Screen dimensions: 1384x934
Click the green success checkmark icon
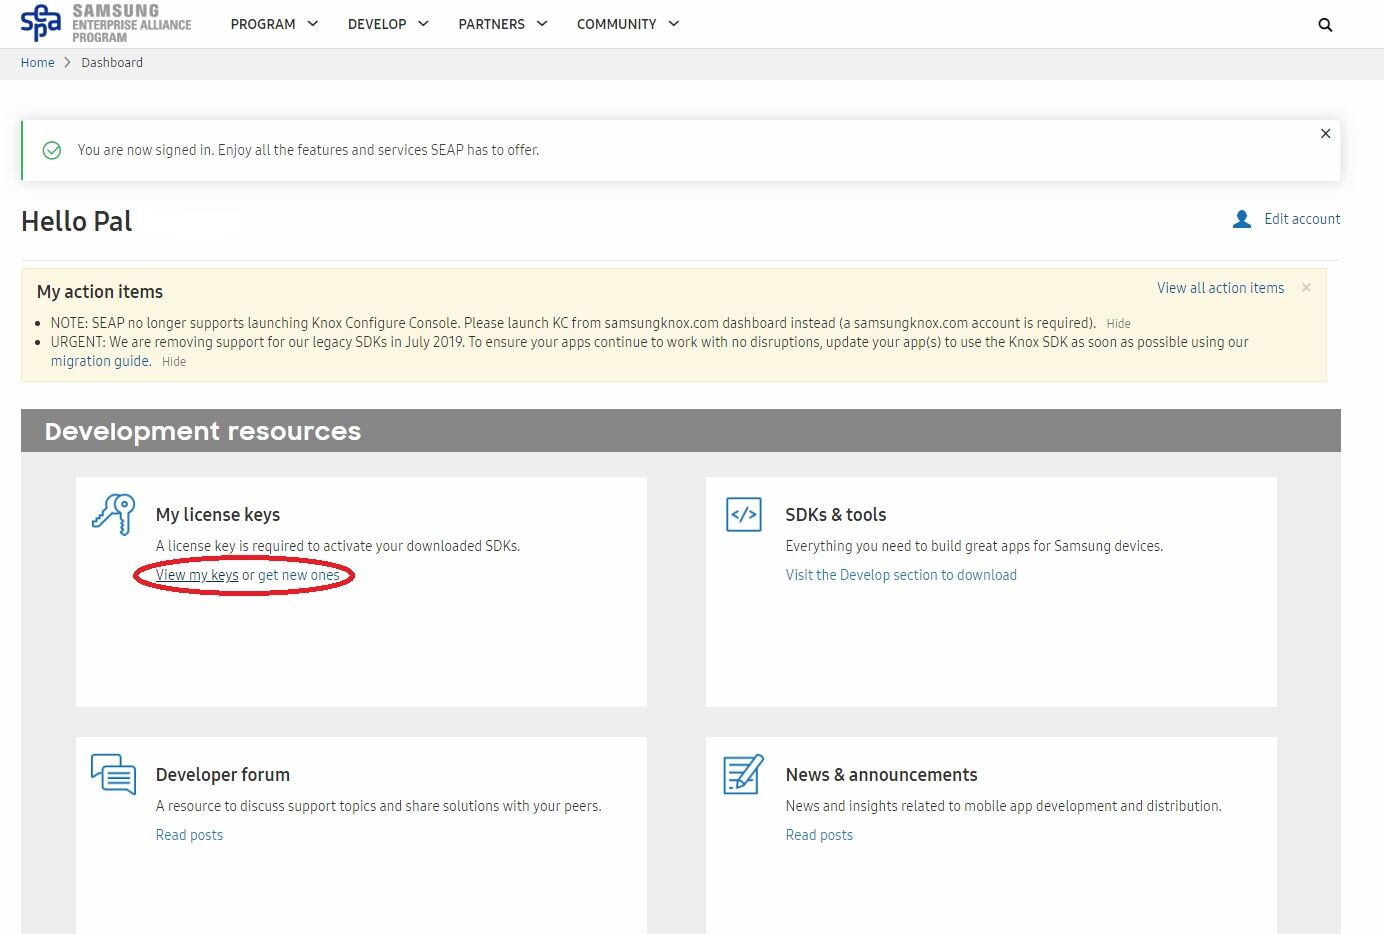point(52,150)
